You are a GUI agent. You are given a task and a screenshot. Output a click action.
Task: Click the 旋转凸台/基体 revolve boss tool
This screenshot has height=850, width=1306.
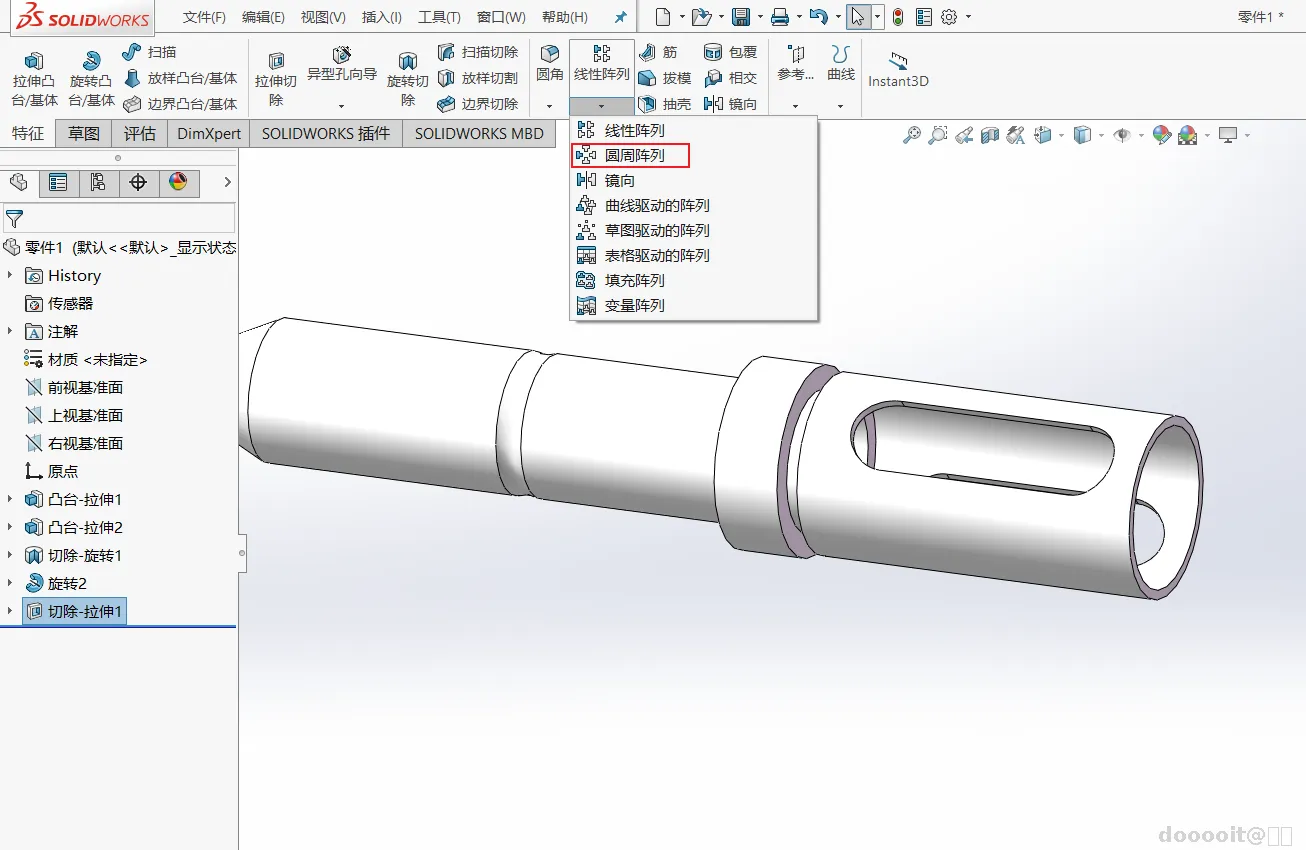pyautogui.click(x=91, y=79)
